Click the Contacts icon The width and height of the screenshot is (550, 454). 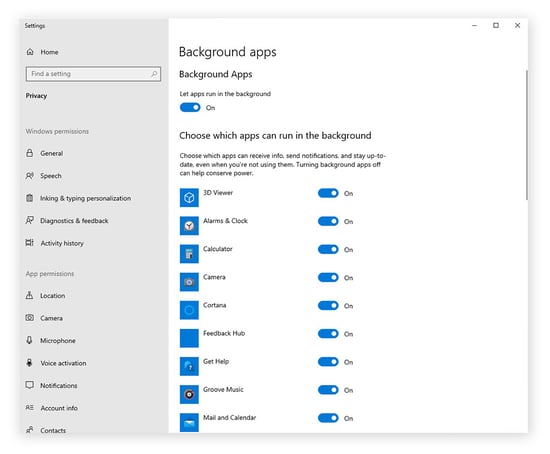(30, 430)
